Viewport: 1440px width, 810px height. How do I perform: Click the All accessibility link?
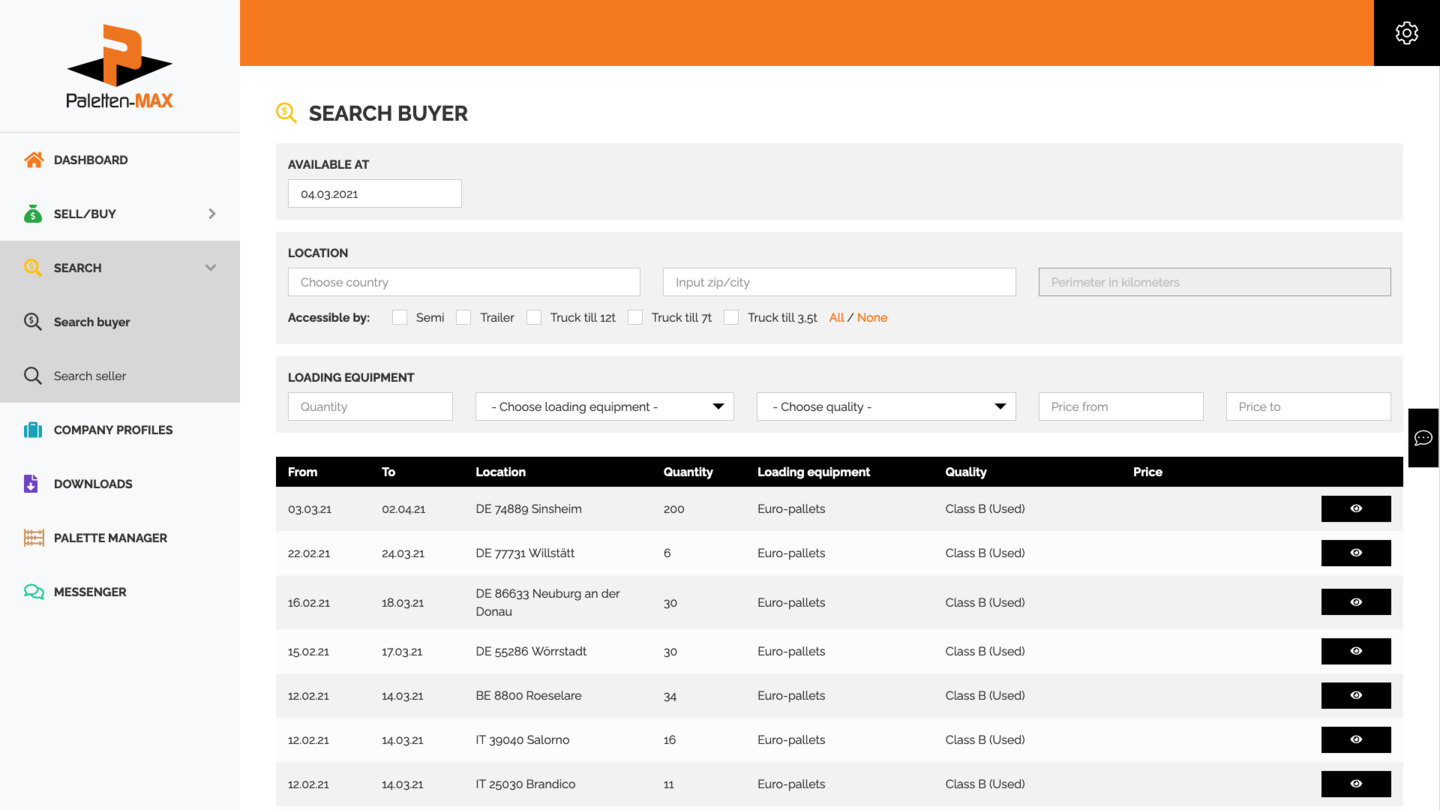point(836,318)
